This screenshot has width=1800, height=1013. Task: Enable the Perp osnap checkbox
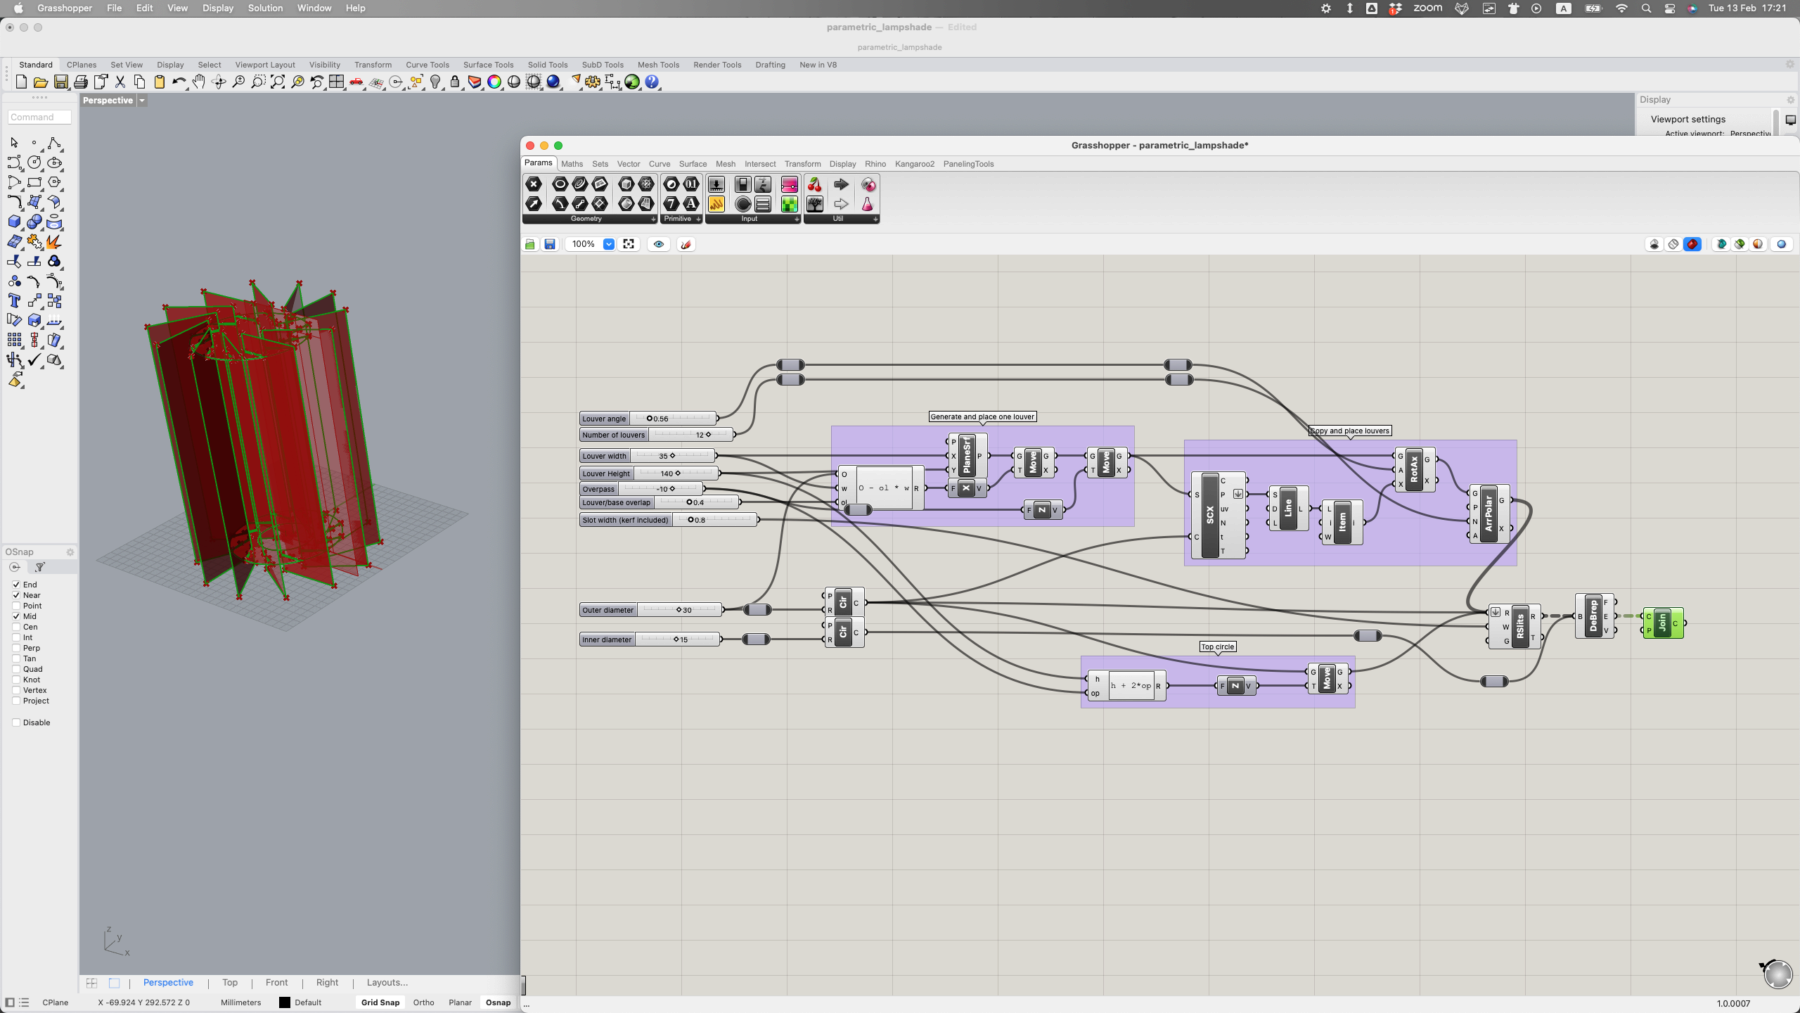coord(16,648)
